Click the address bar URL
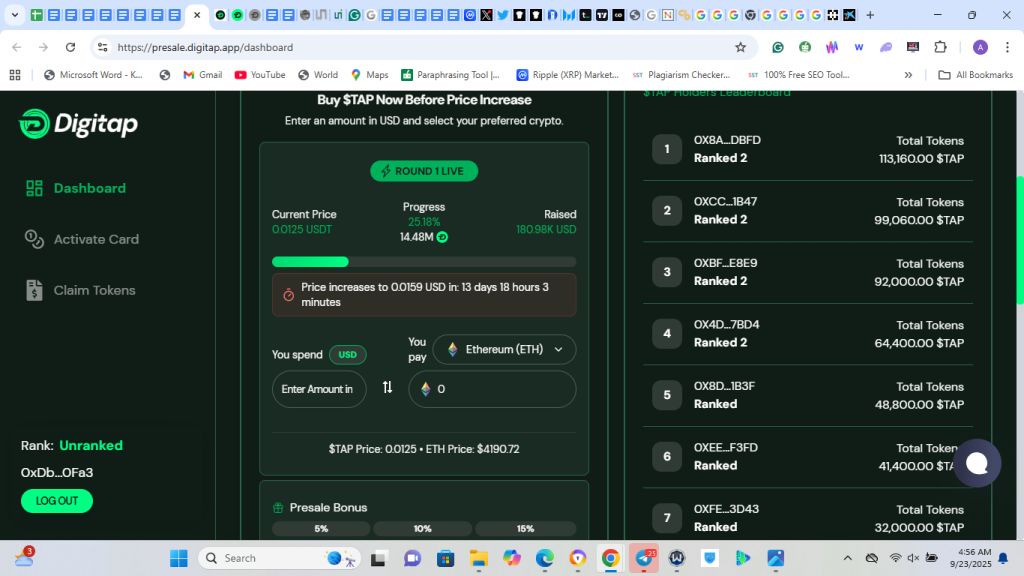Viewport: 1024px width, 576px height. point(205,47)
